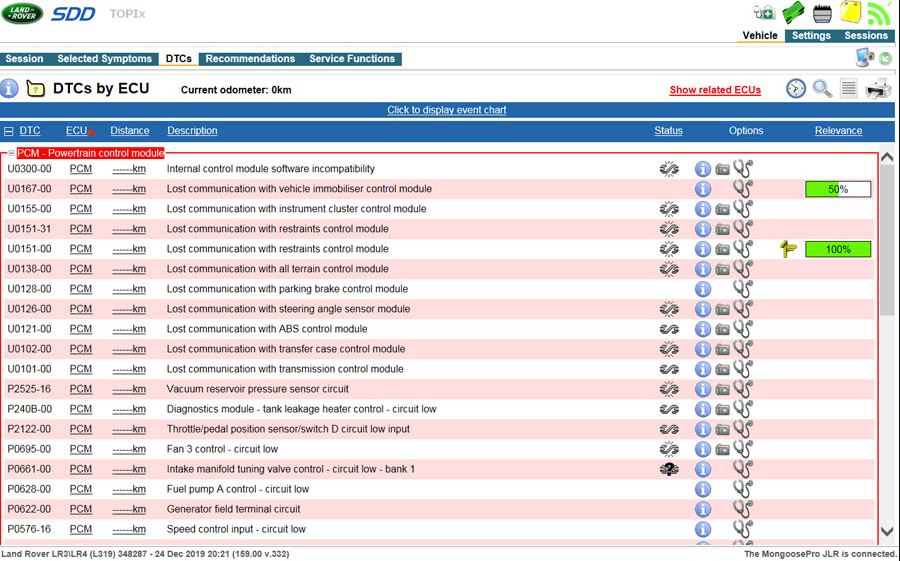Click status chain icon for U0126-00
Viewport: 900px width, 561px height.
click(669, 309)
